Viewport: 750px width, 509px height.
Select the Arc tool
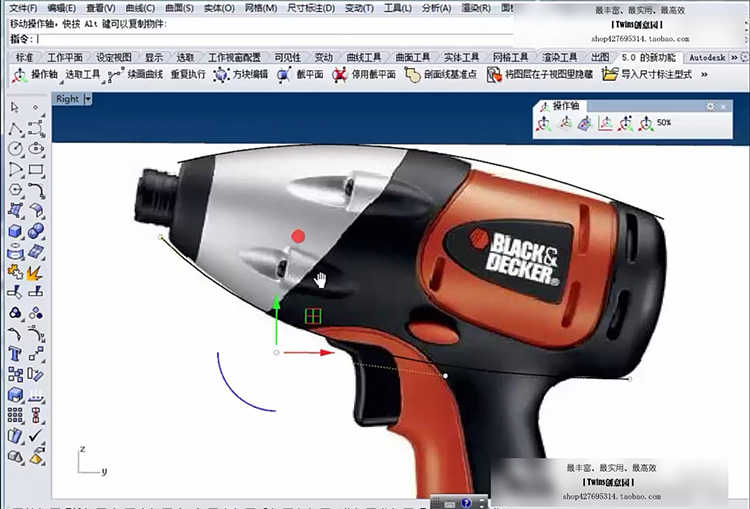(x=15, y=169)
